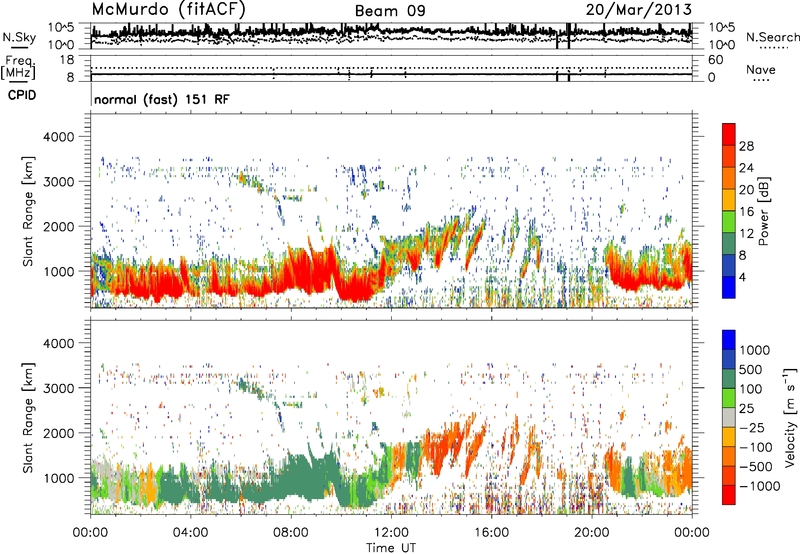Click the normal (fast) 151 RF text
The width and height of the screenshot is (800, 554).
162,99
